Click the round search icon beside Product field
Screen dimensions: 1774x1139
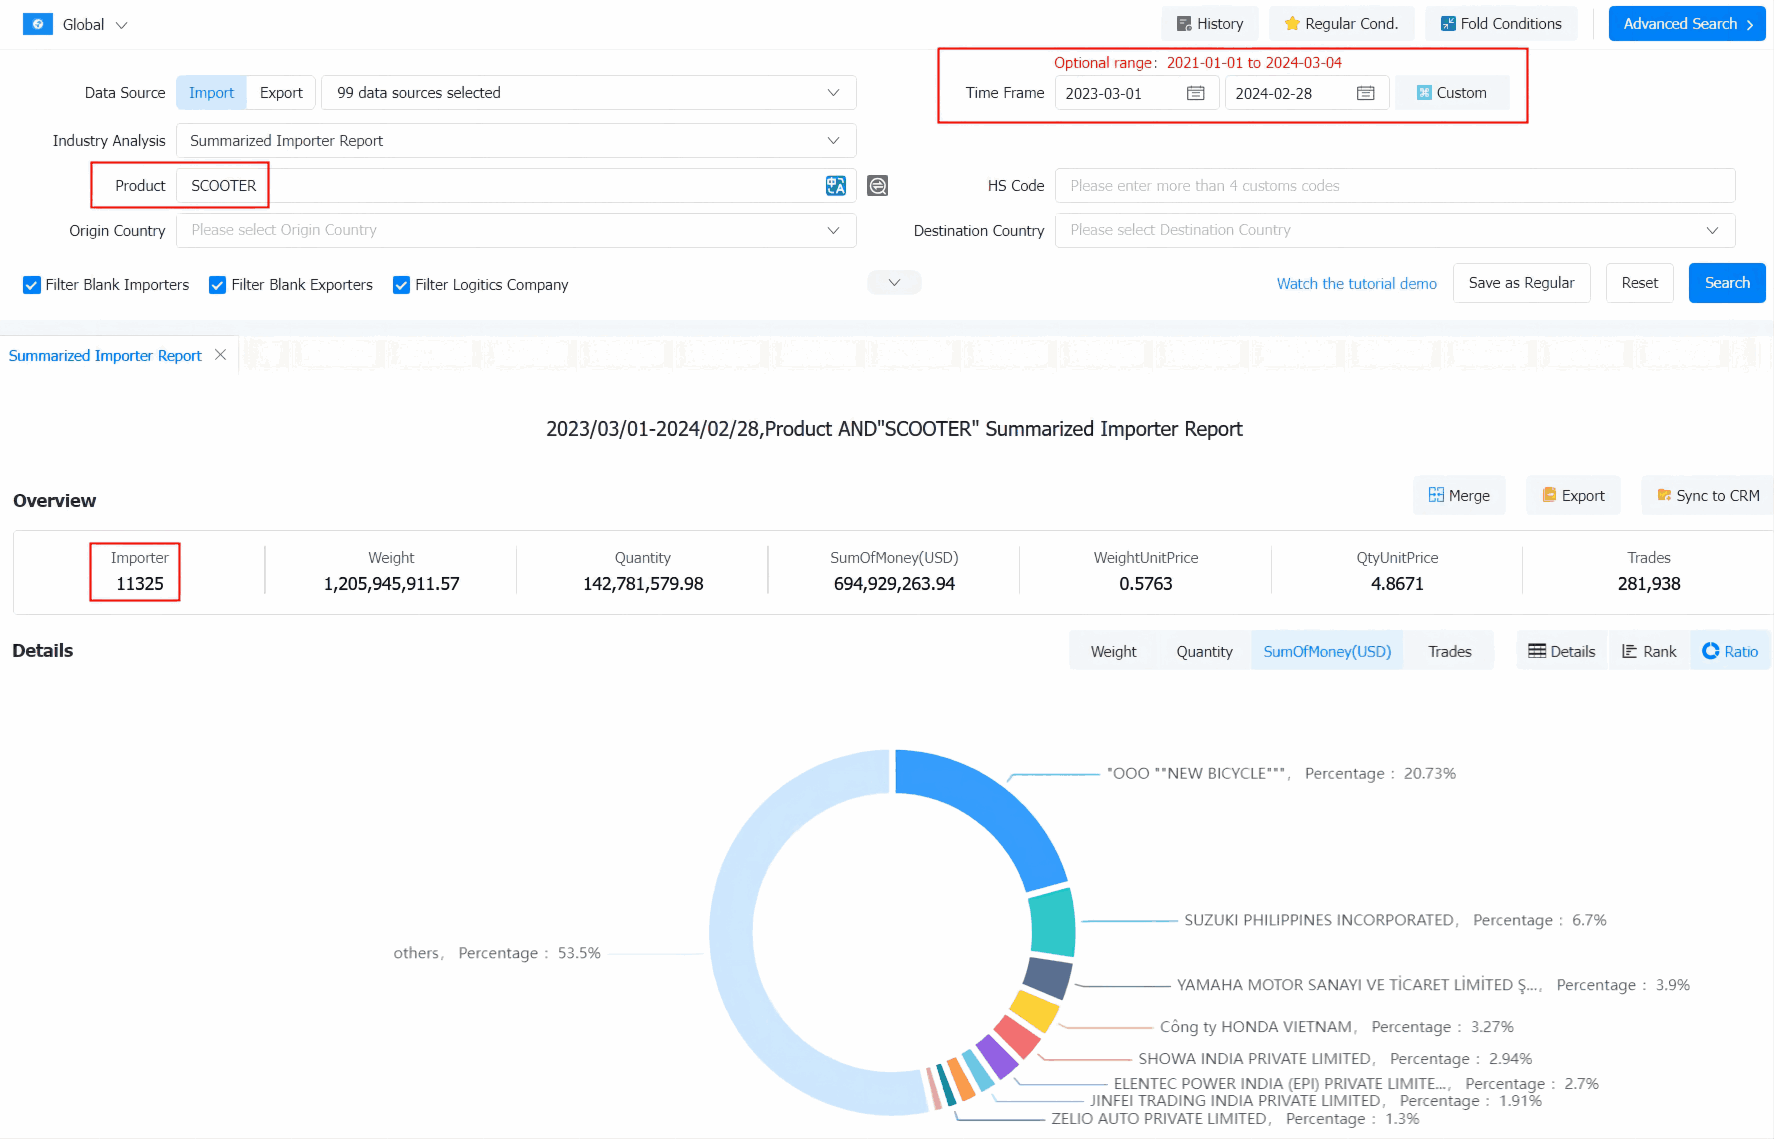(x=877, y=186)
